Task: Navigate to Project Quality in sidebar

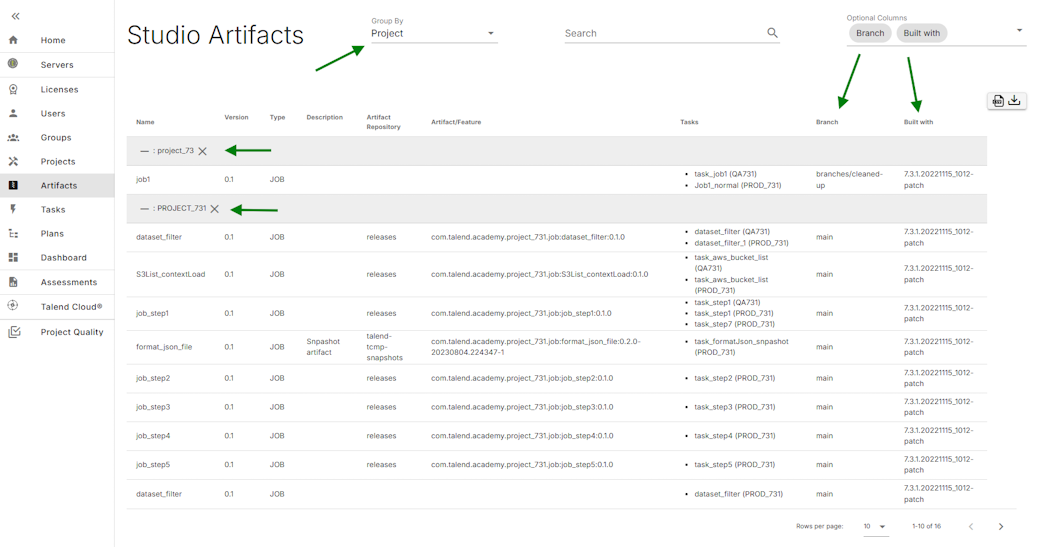Action: coord(71,332)
